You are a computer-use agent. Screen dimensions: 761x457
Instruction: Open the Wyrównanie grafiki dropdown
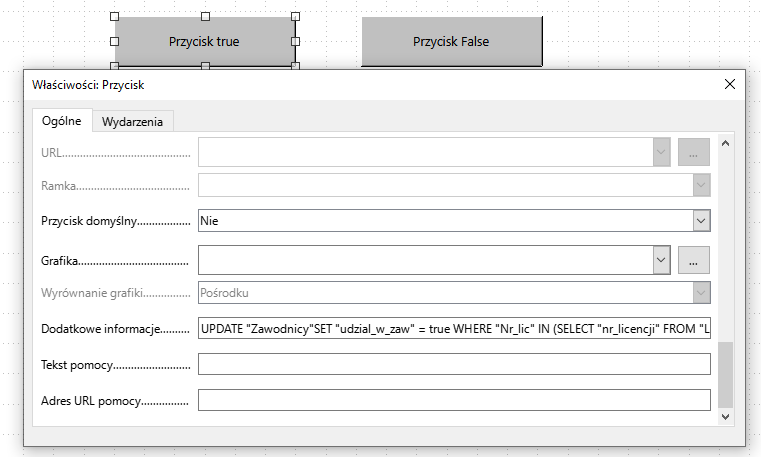tap(701, 293)
